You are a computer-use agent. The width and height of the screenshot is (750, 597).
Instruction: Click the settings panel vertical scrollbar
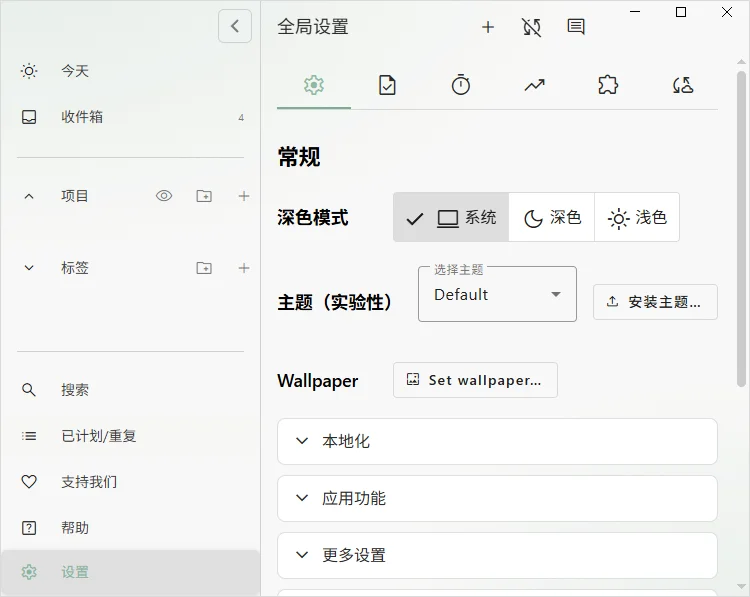coord(741,228)
